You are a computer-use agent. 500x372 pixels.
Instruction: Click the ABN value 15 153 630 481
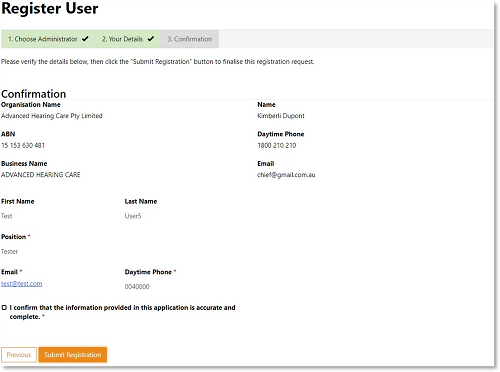click(23, 145)
